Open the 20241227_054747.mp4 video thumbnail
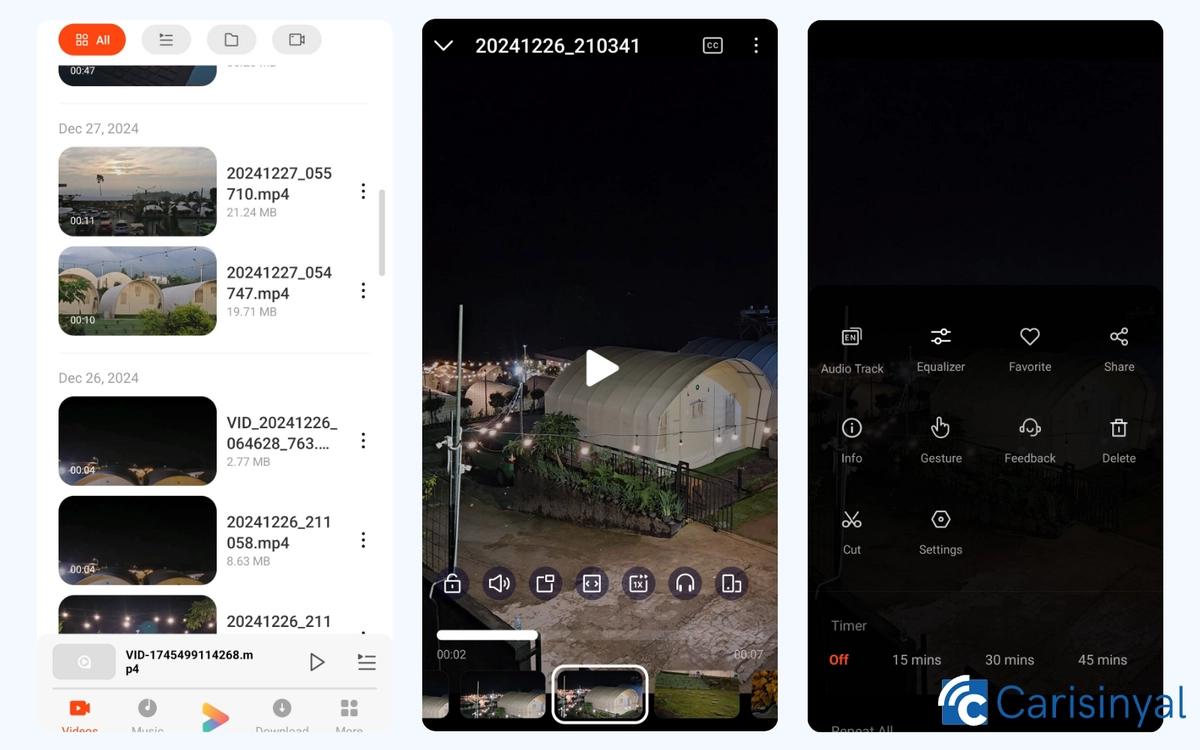The height and width of the screenshot is (750, 1200). (138, 291)
